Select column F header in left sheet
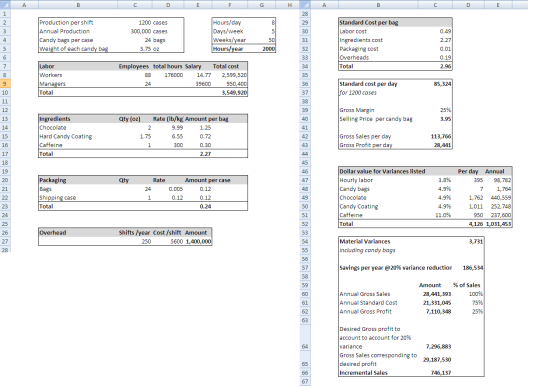This screenshot has width=560, height=387. click(x=230, y=5)
